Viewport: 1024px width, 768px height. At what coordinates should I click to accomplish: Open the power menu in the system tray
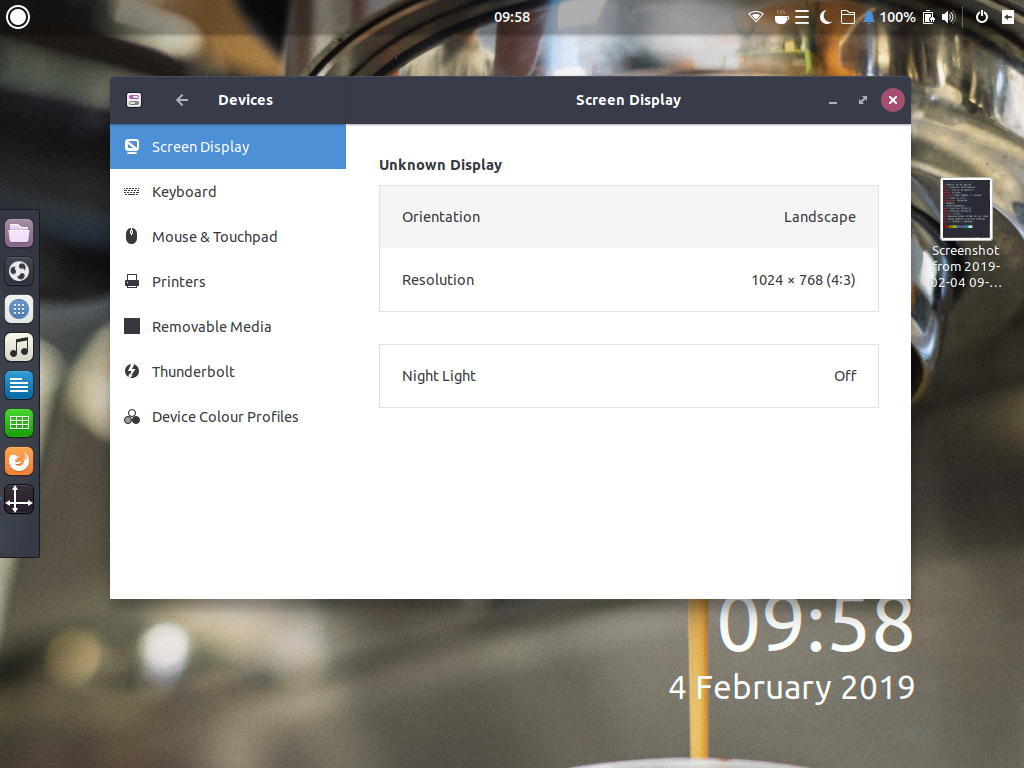click(x=981, y=16)
